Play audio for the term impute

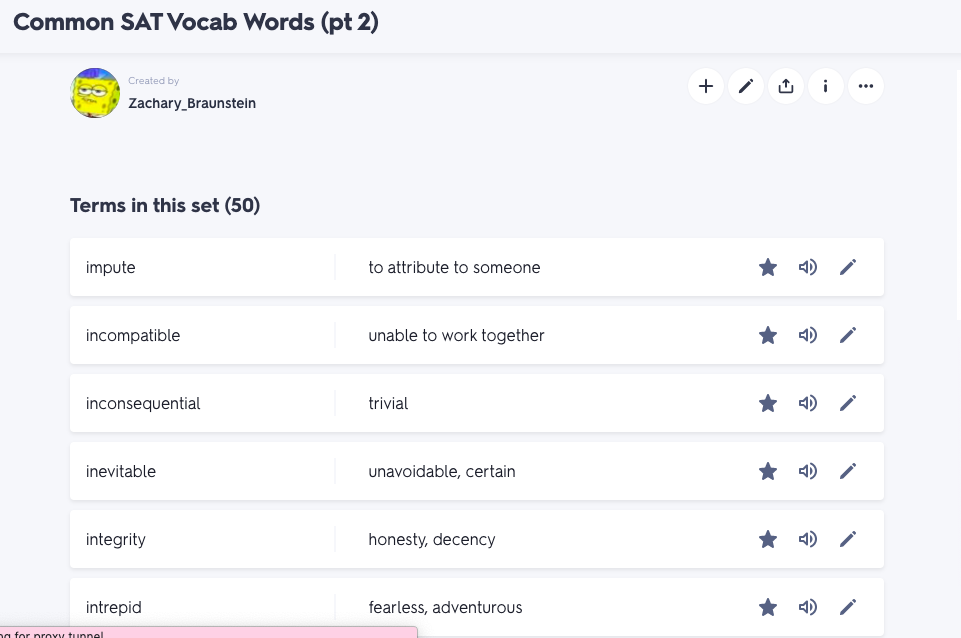(808, 267)
